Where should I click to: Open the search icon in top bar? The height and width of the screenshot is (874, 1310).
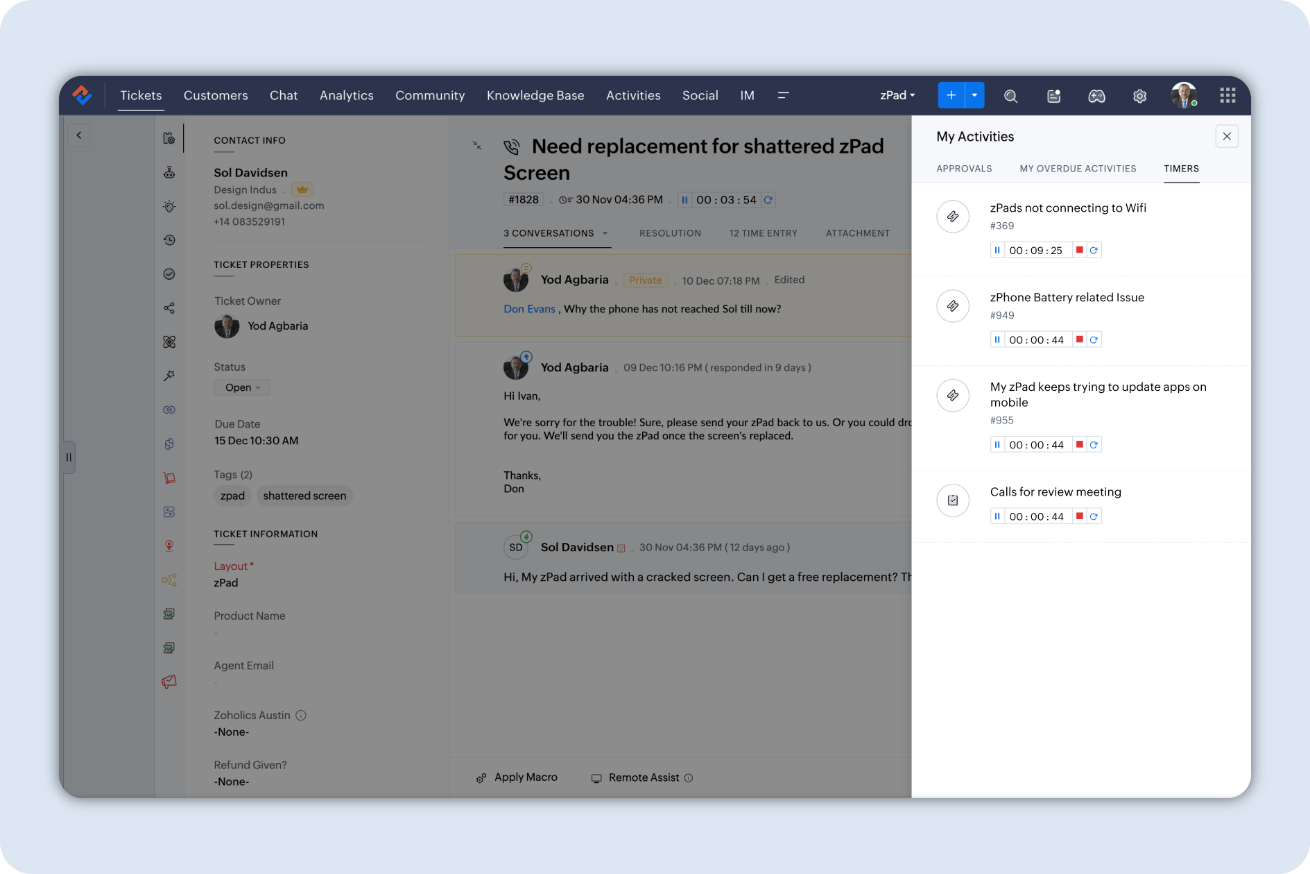(1010, 96)
